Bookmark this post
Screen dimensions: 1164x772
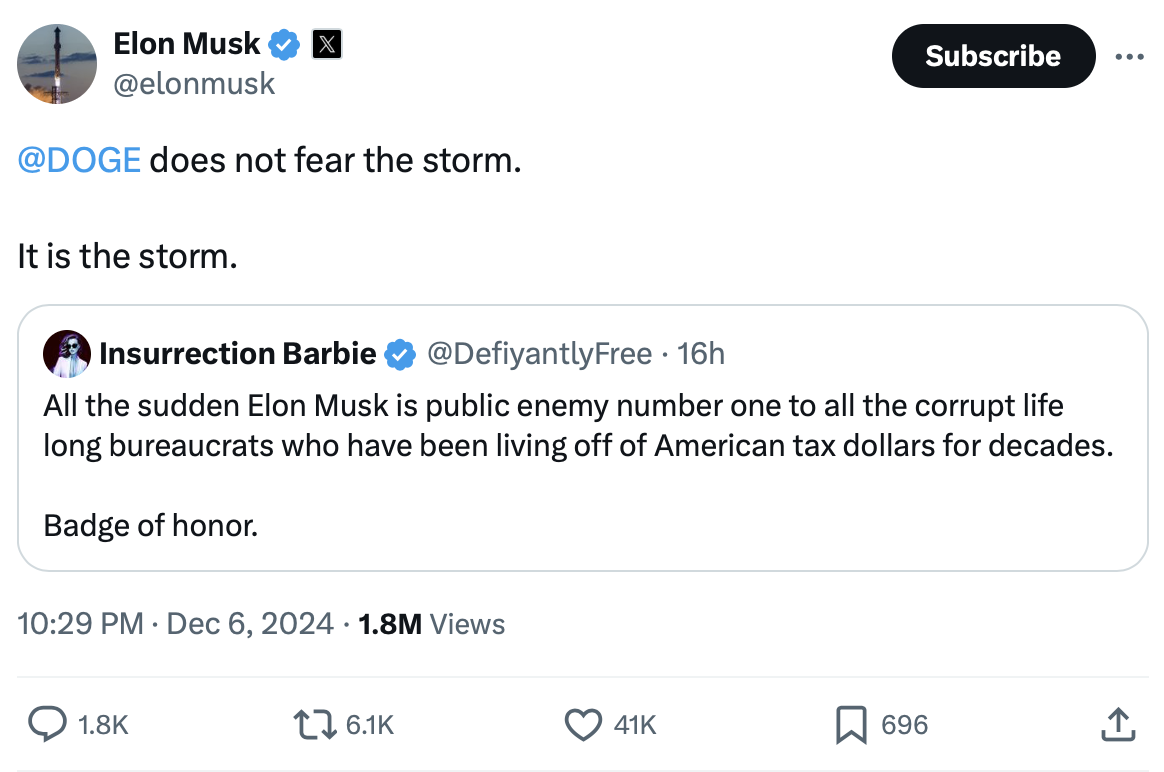tap(850, 724)
